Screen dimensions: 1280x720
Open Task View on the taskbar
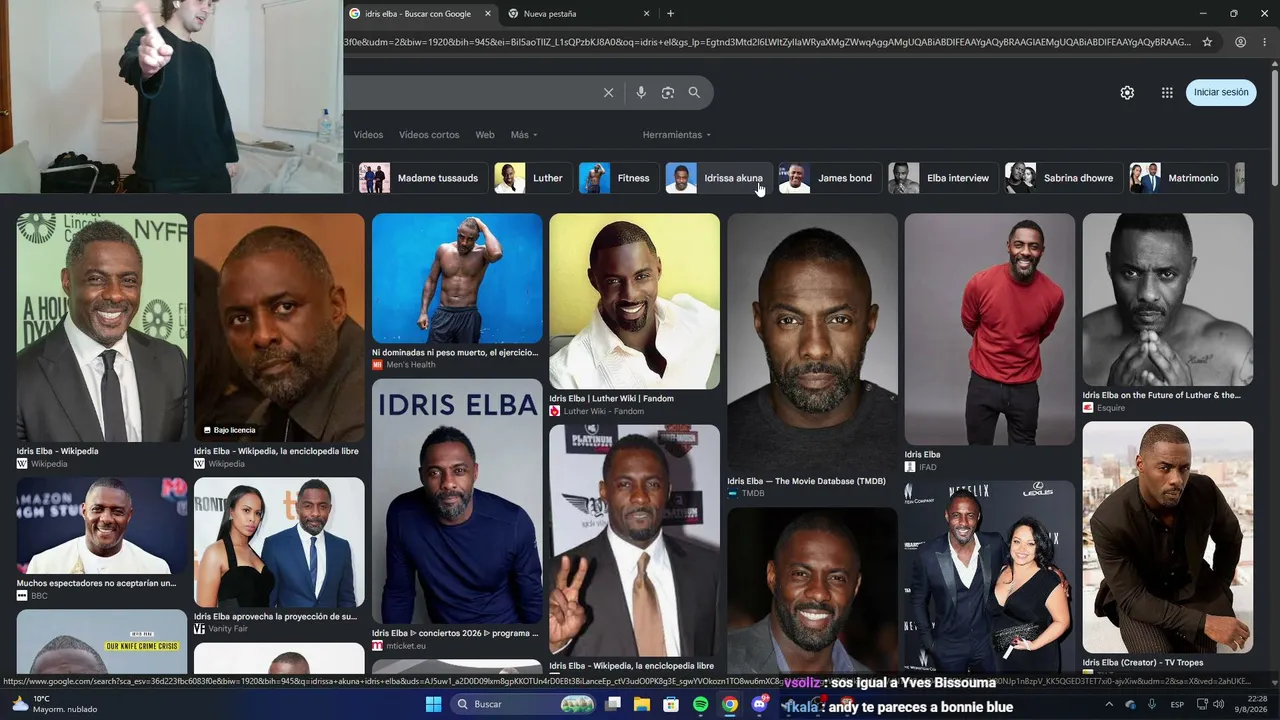611,705
